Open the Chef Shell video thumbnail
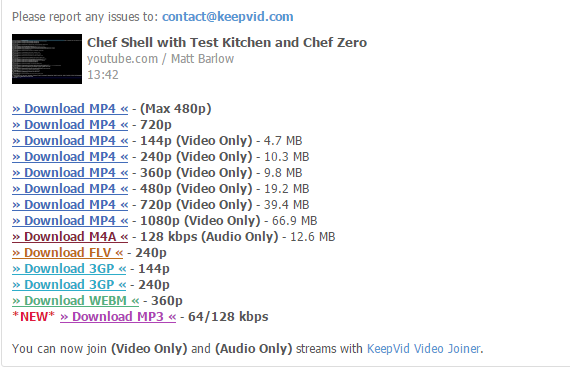570x370 pixels. pyautogui.click(x=47, y=59)
